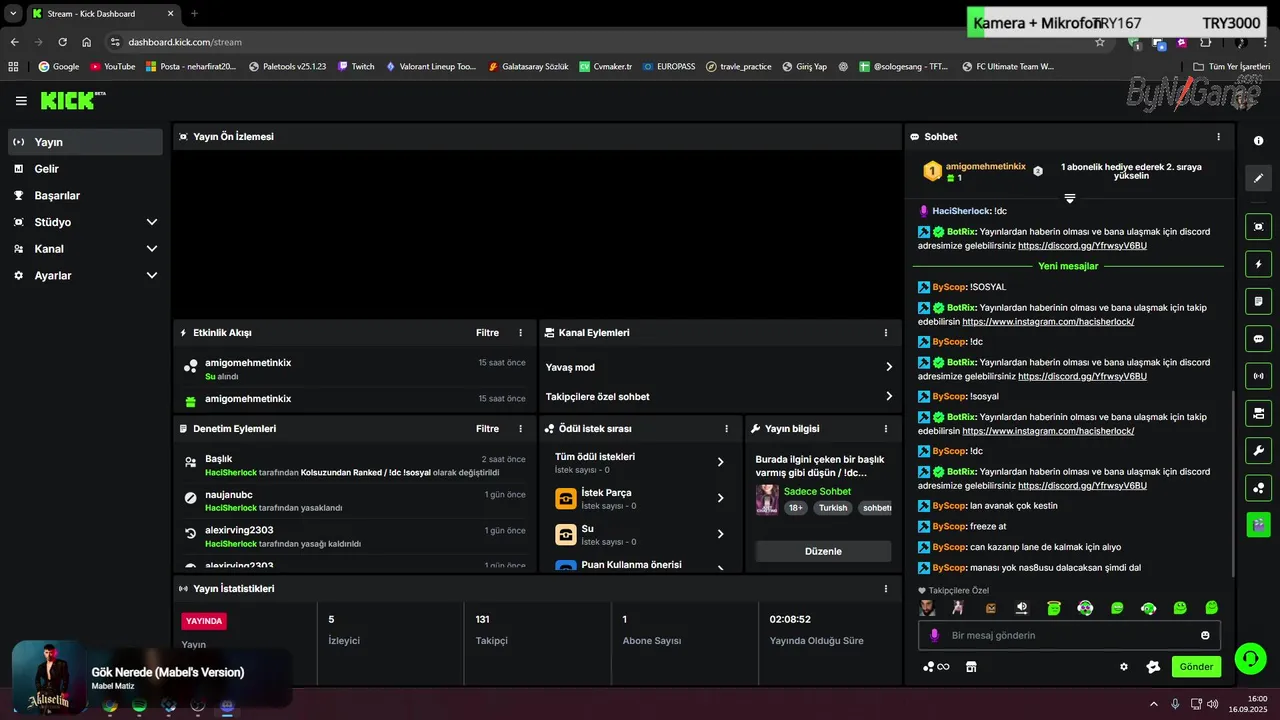Image resolution: width=1280 pixels, height=720 pixels.
Task: Click the browser address bar
Action: coord(600,42)
